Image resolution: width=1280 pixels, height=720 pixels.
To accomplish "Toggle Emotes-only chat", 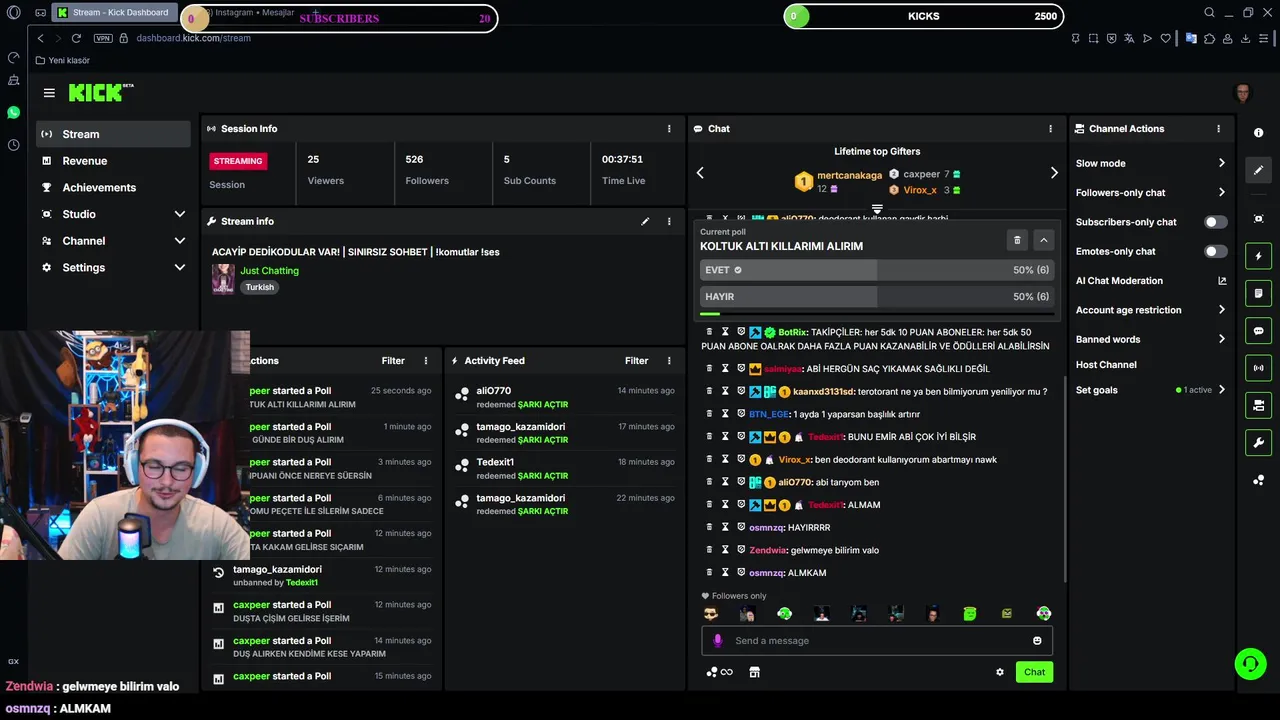I will click(x=1215, y=252).
